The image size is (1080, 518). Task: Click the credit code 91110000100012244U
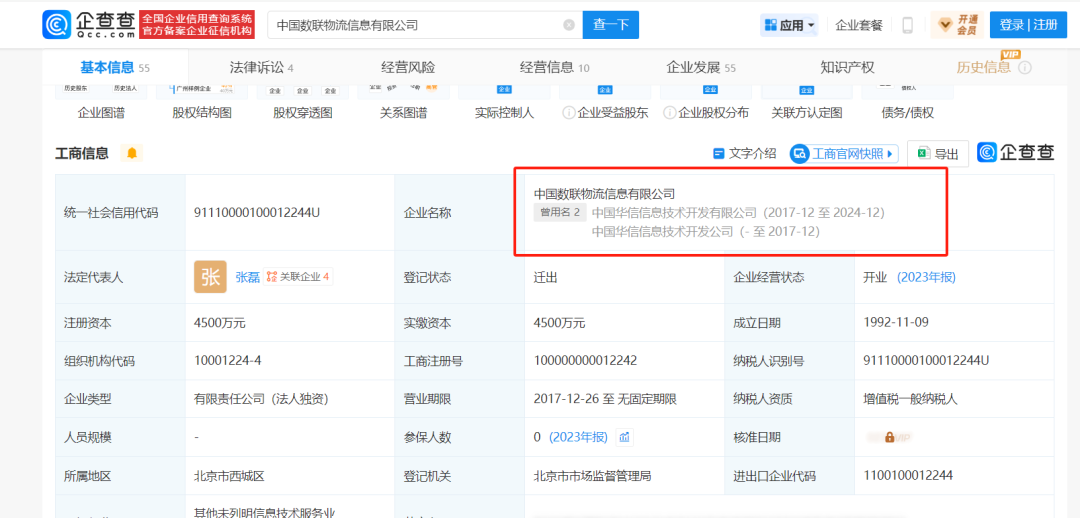pyautogui.click(x=258, y=213)
